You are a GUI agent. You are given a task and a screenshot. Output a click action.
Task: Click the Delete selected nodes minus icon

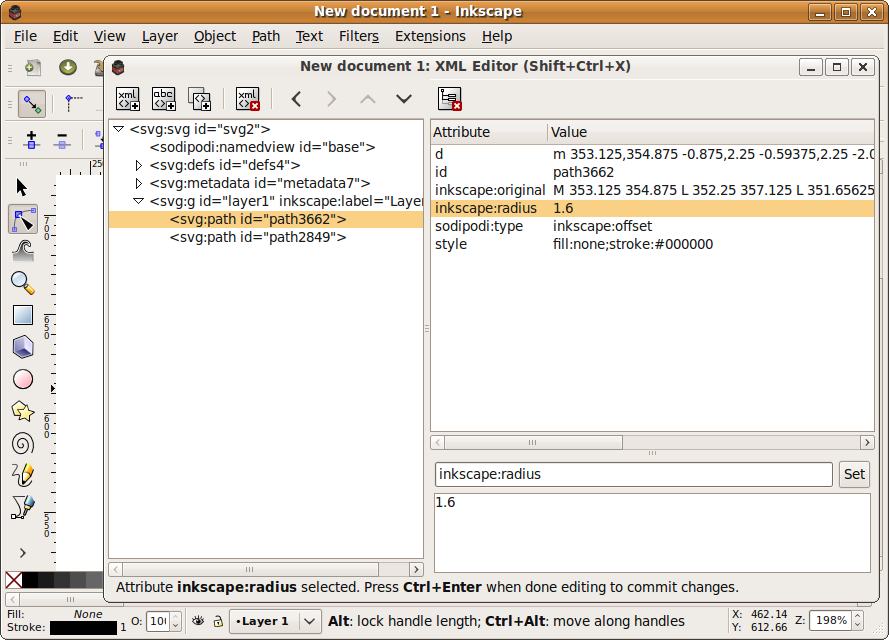(62, 139)
